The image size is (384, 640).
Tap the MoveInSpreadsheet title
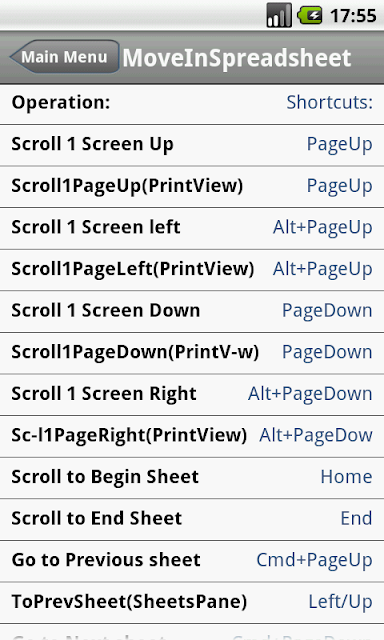[x=237, y=58]
